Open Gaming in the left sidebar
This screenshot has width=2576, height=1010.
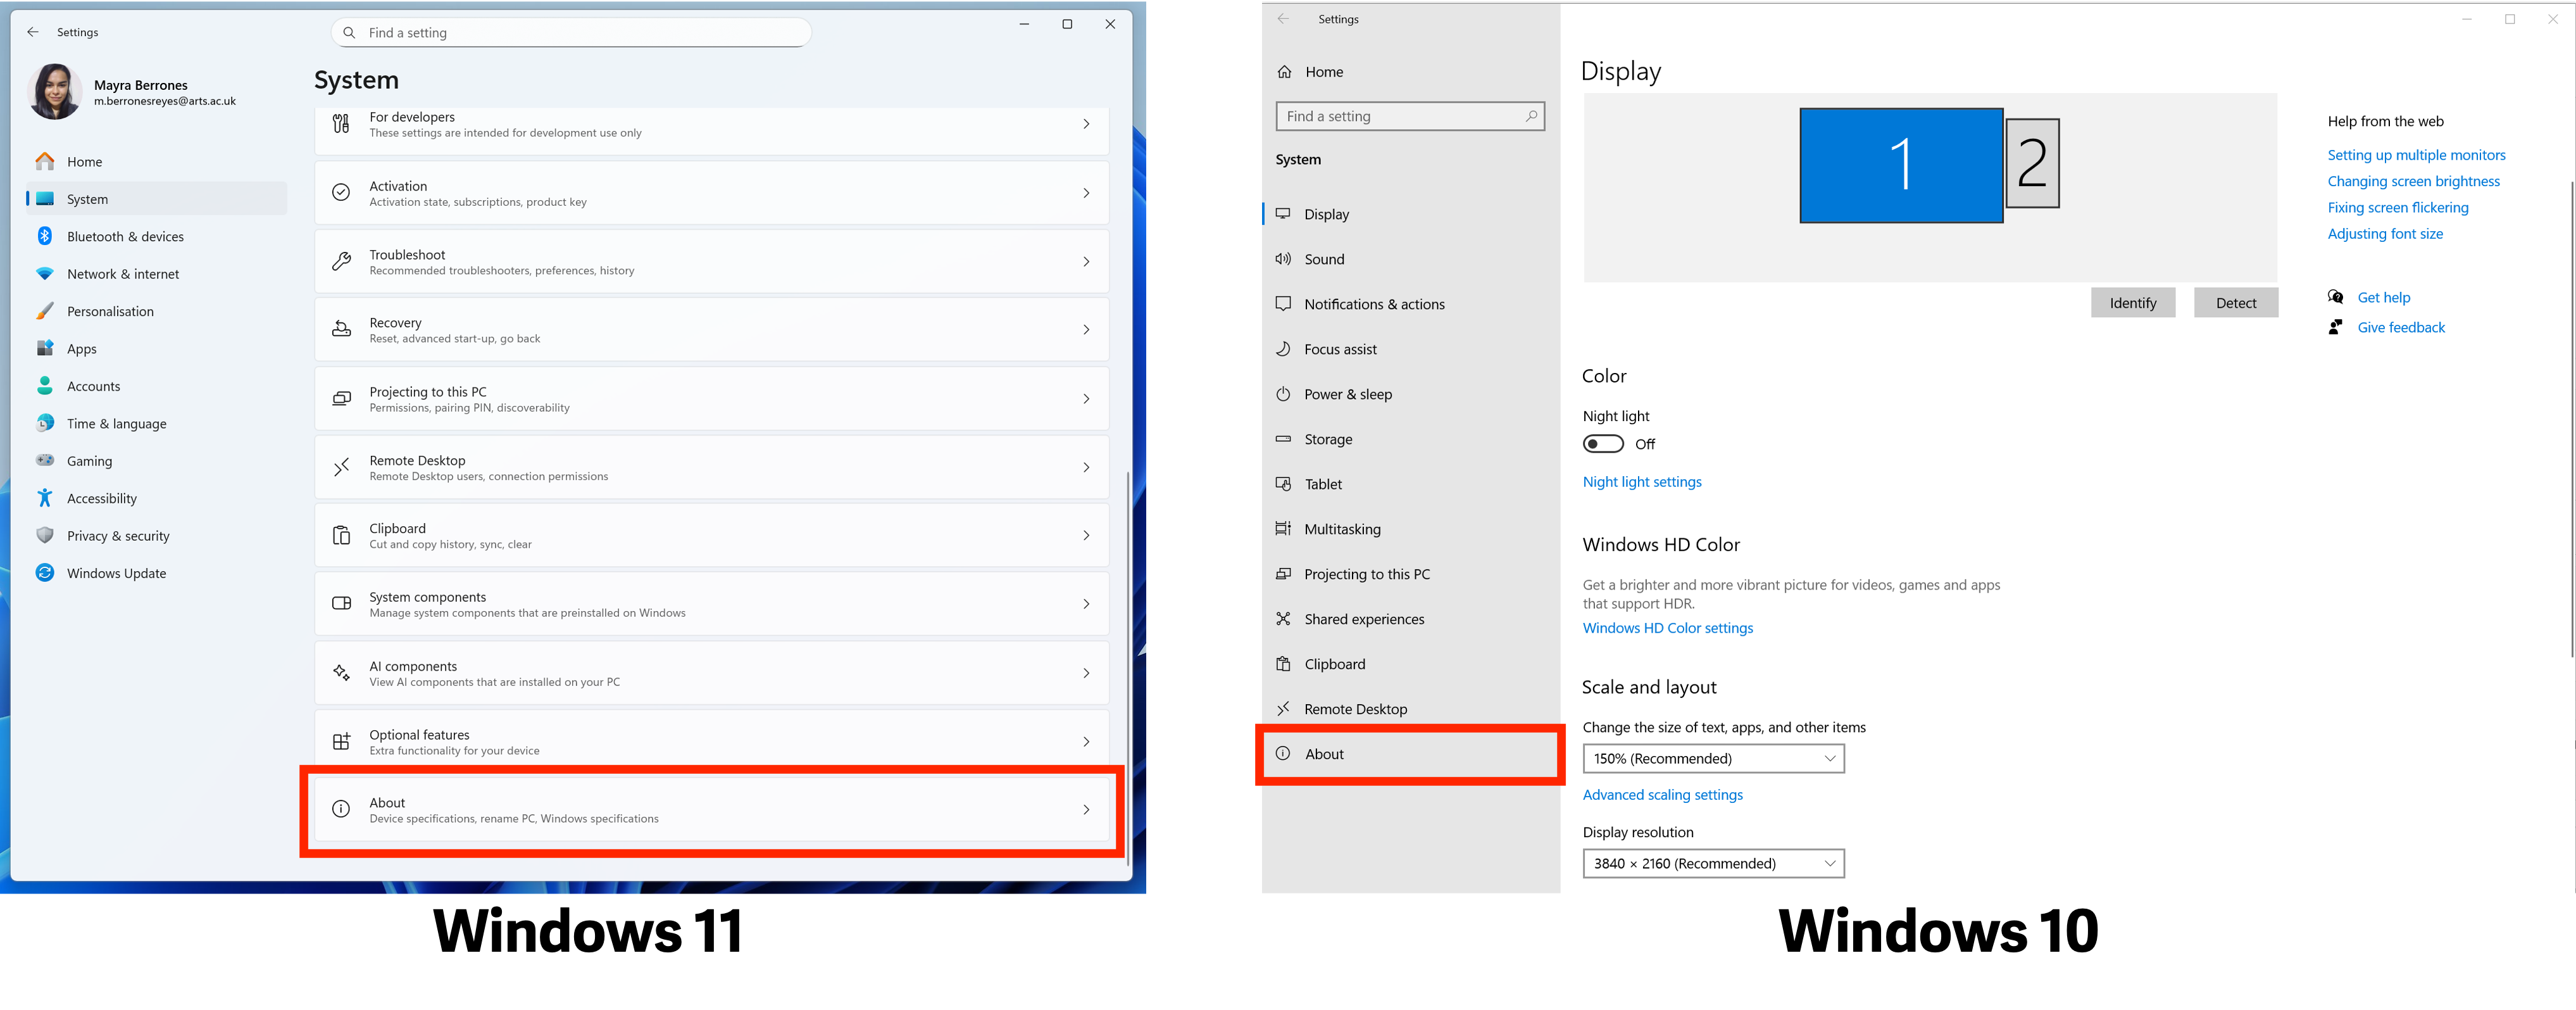point(89,461)
